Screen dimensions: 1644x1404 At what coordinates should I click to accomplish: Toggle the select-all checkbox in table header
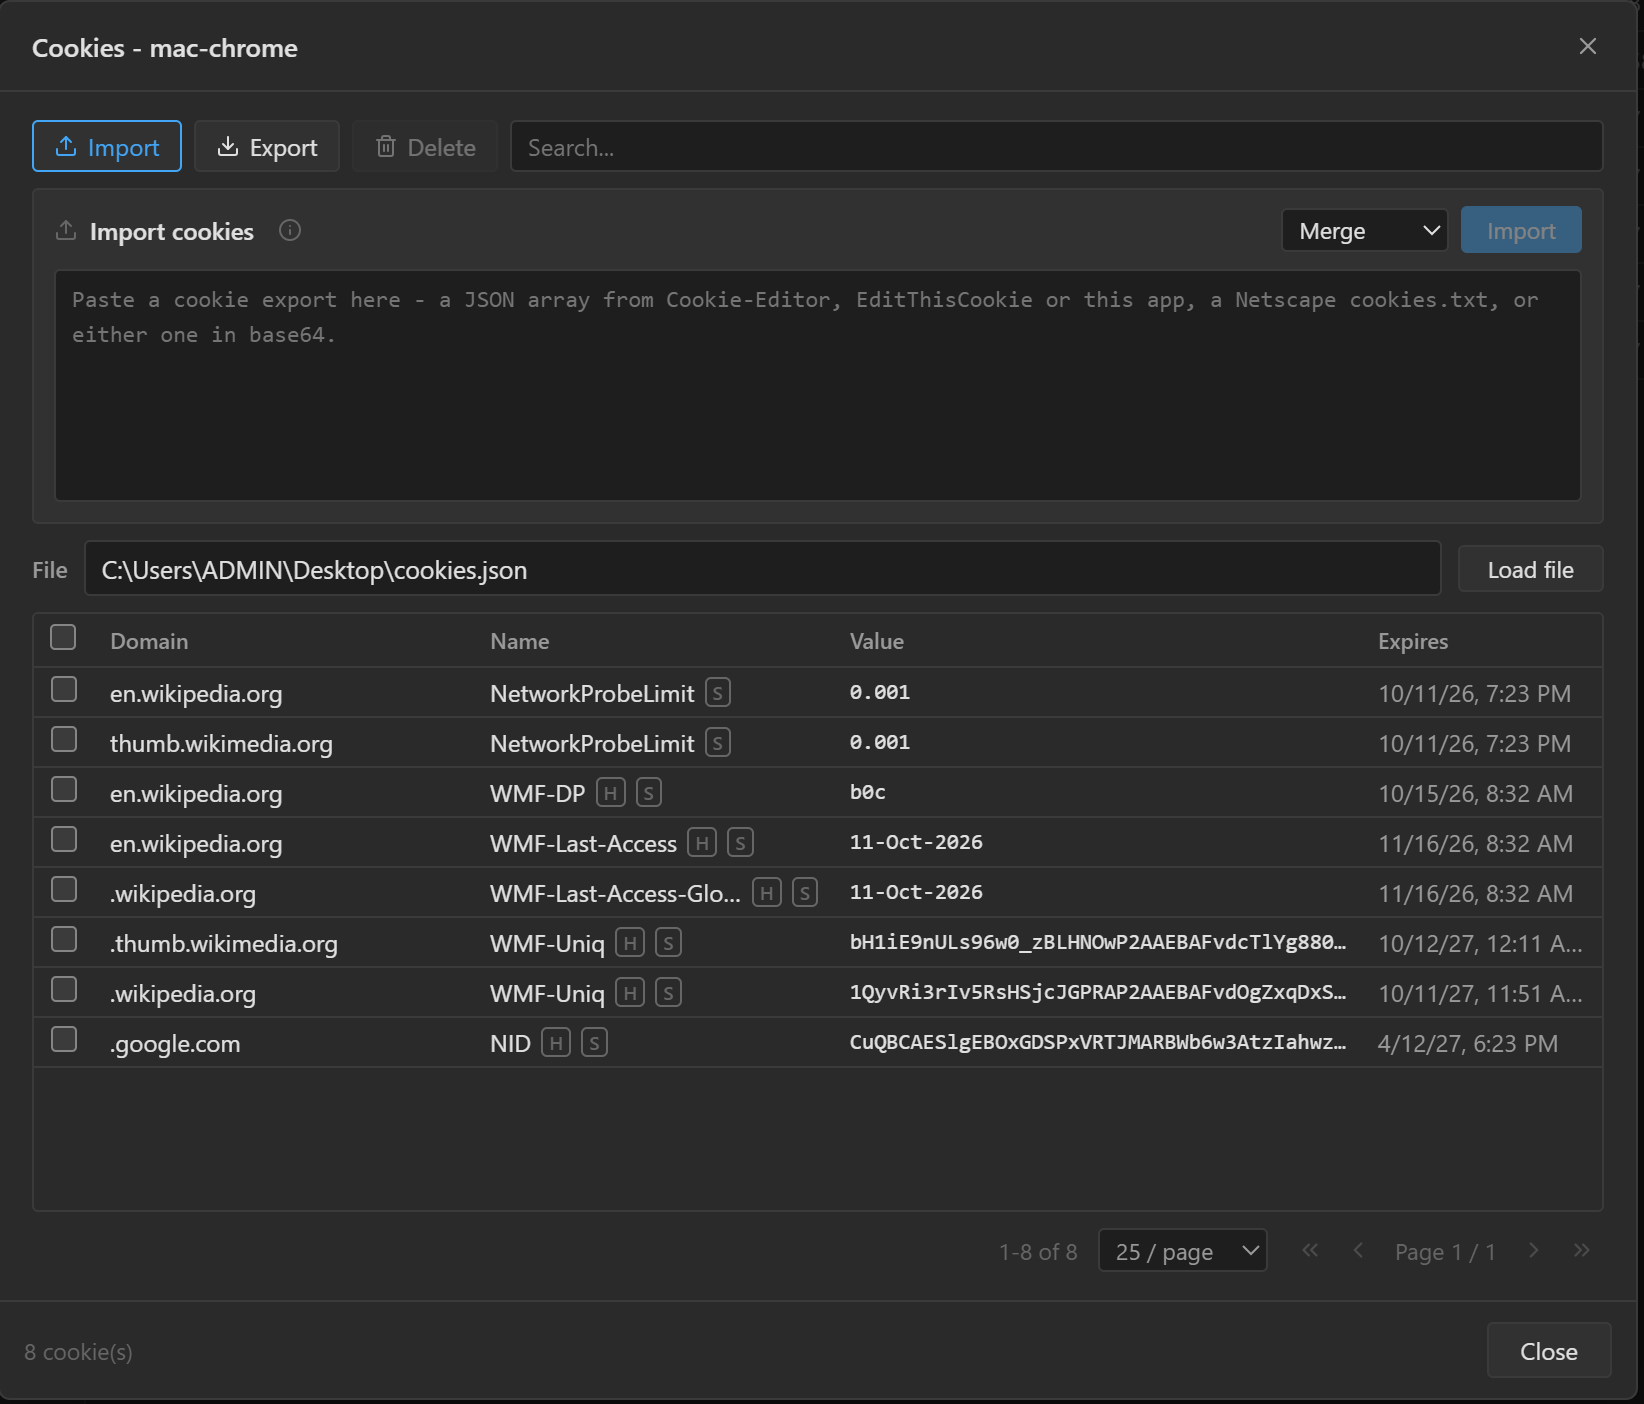point(63,637)
